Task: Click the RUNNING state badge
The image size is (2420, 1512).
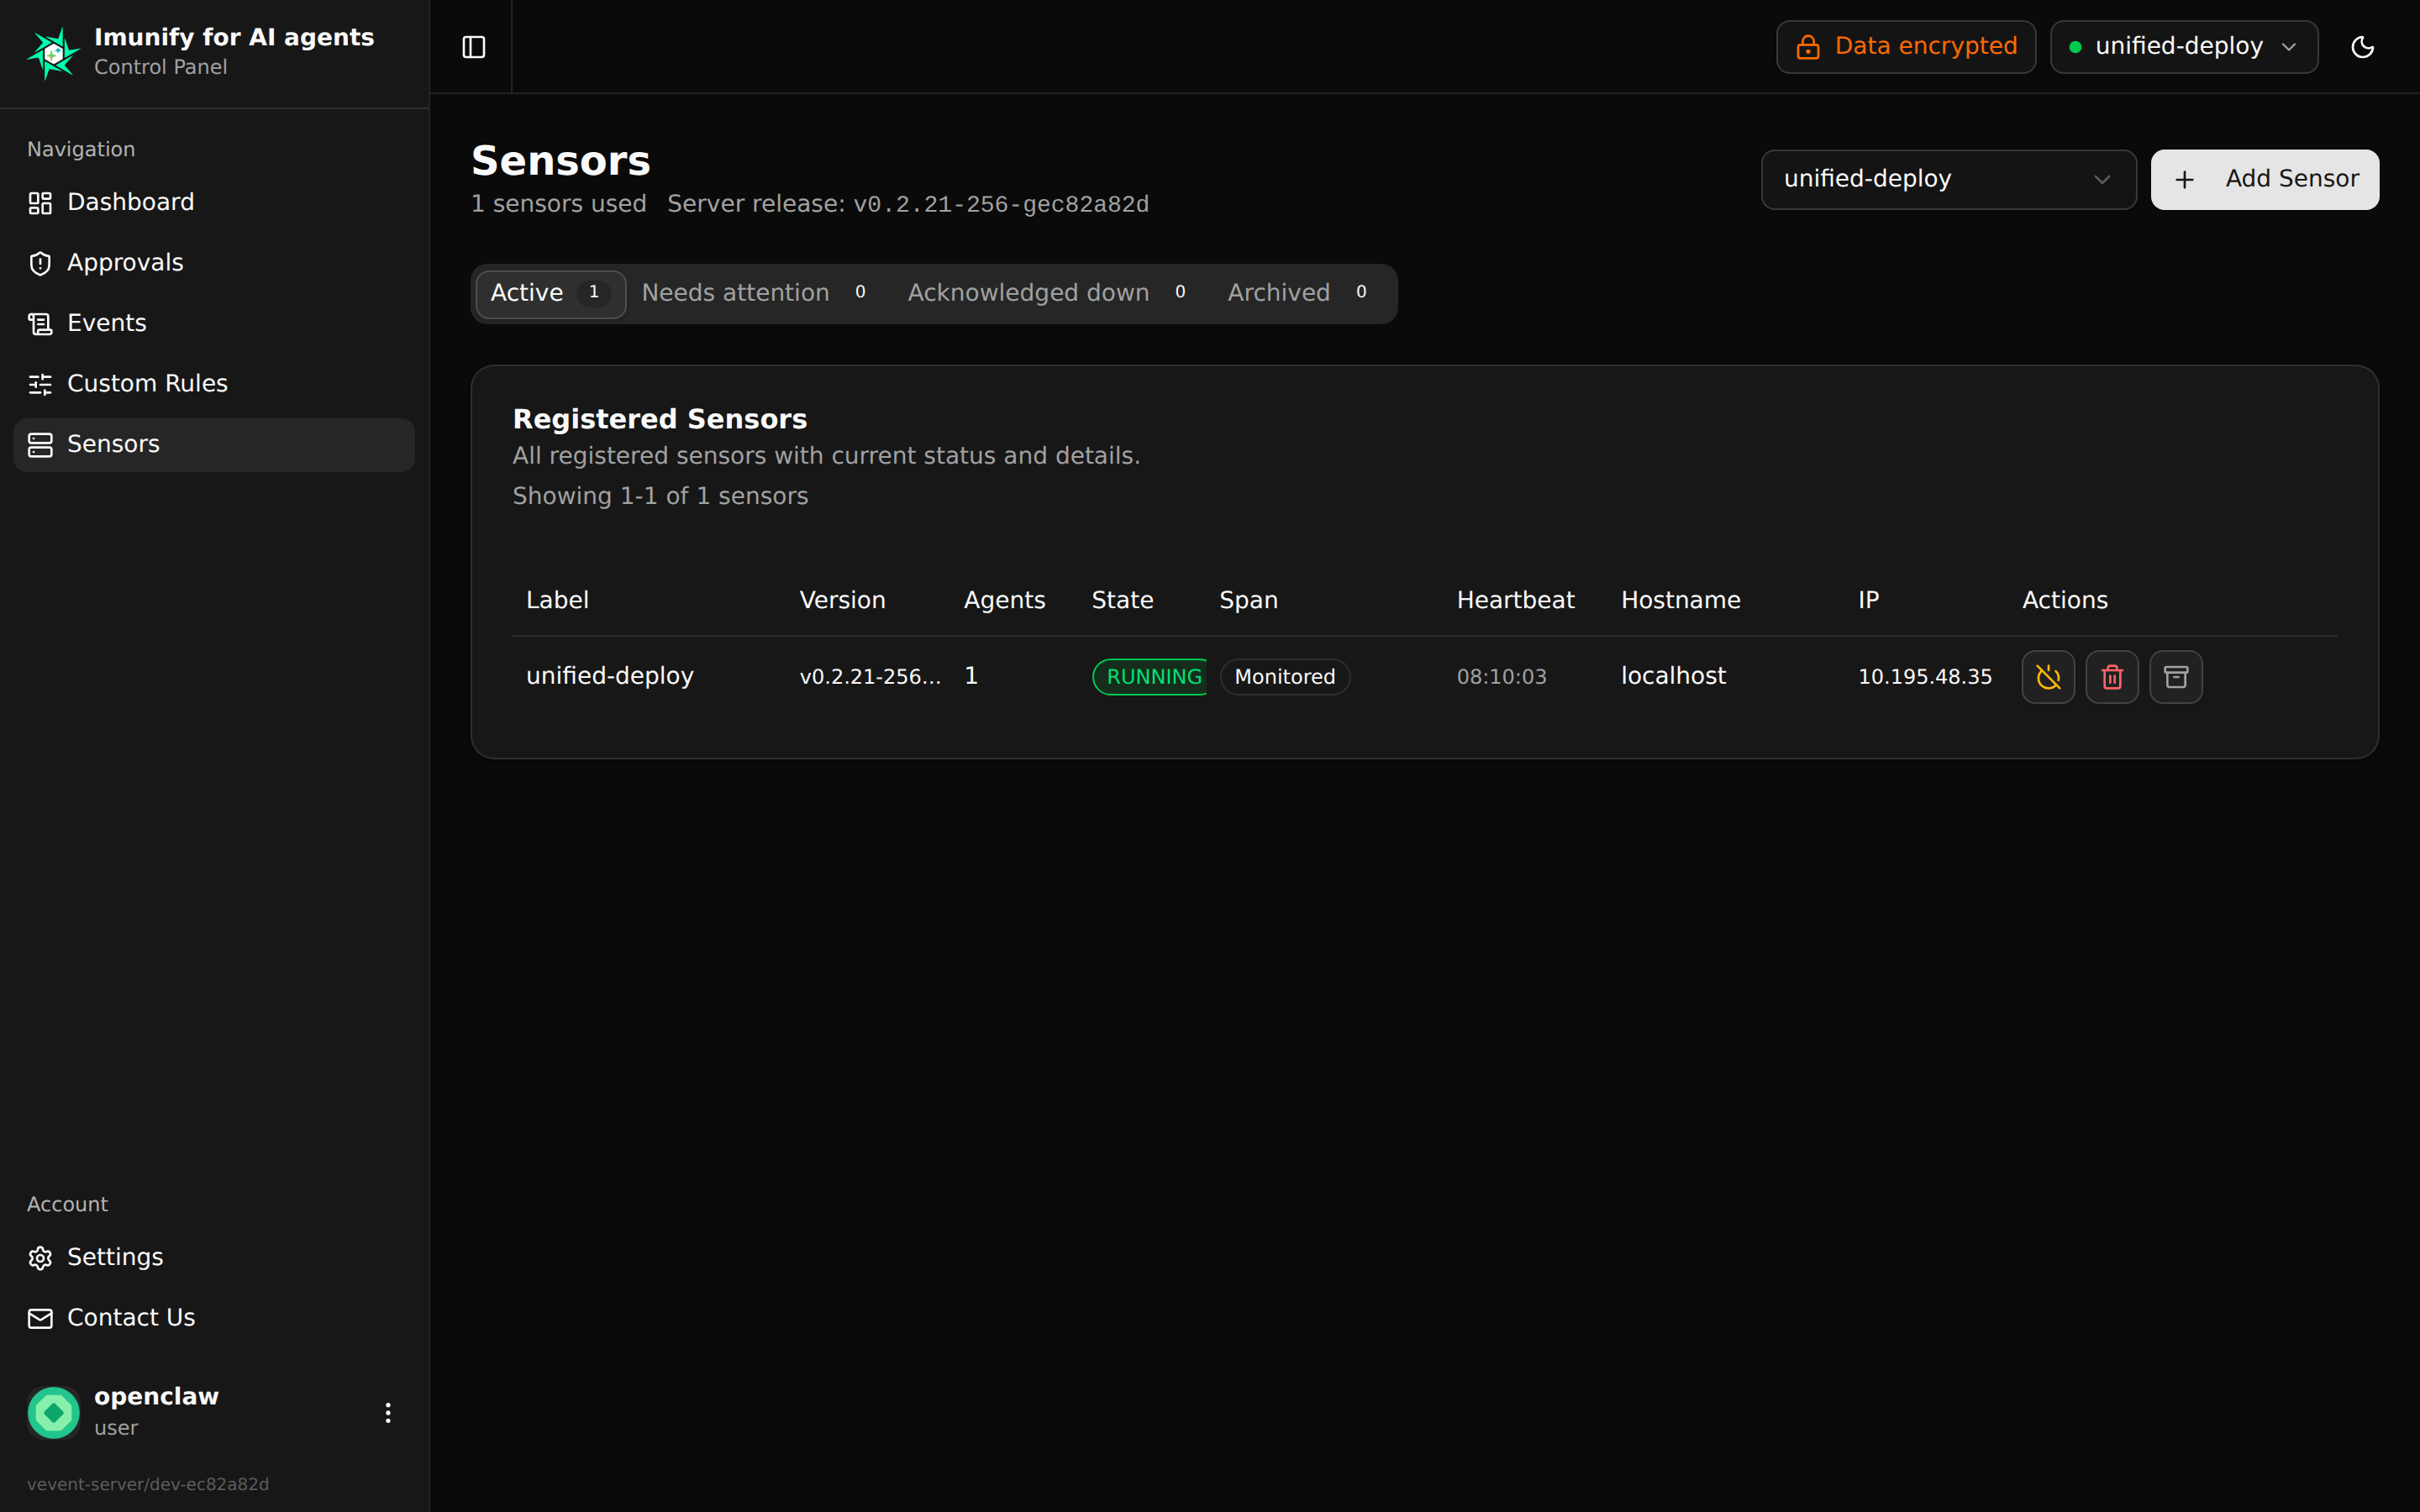Action: [x=1150, y=677]
